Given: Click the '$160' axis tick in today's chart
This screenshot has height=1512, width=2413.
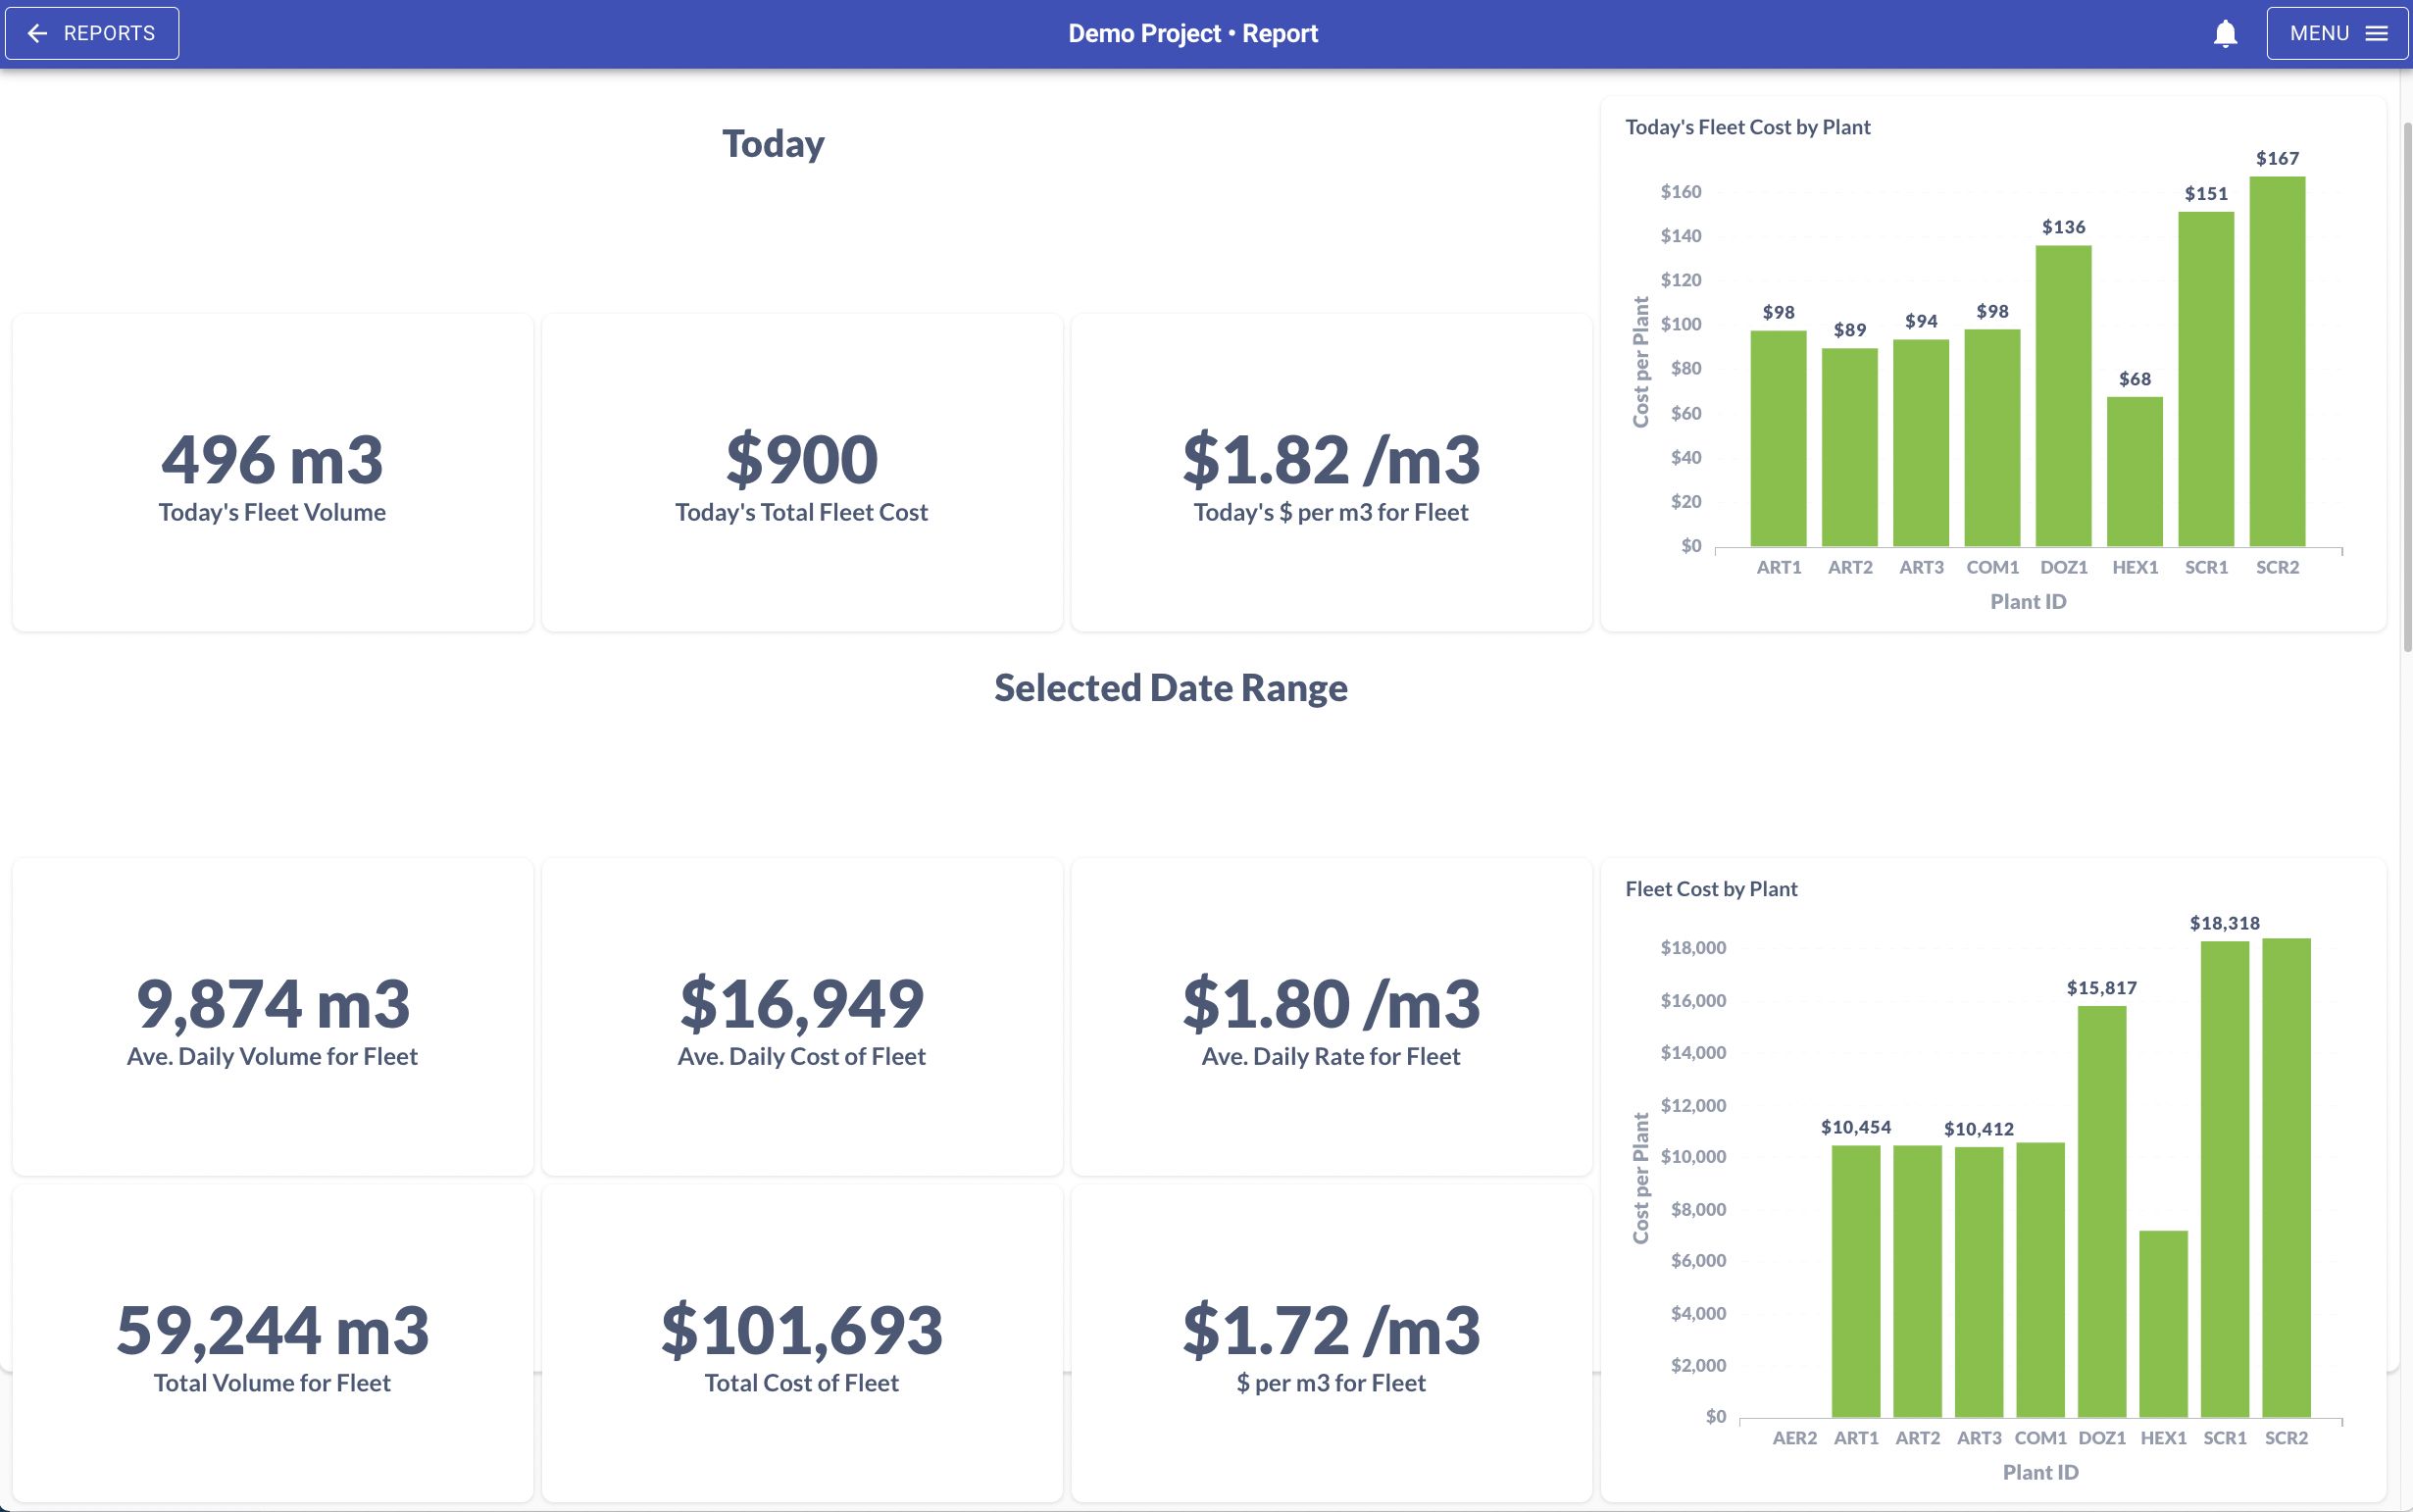Looking at the screenshot, I should click(1681, 192).
